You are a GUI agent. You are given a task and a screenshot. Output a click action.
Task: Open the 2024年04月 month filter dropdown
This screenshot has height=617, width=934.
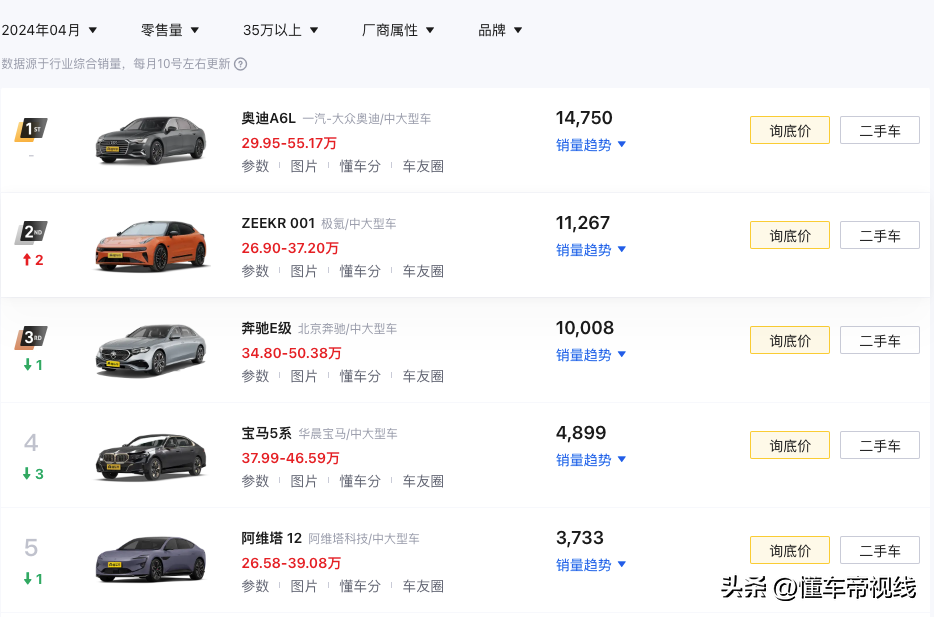tap(52, 30)
